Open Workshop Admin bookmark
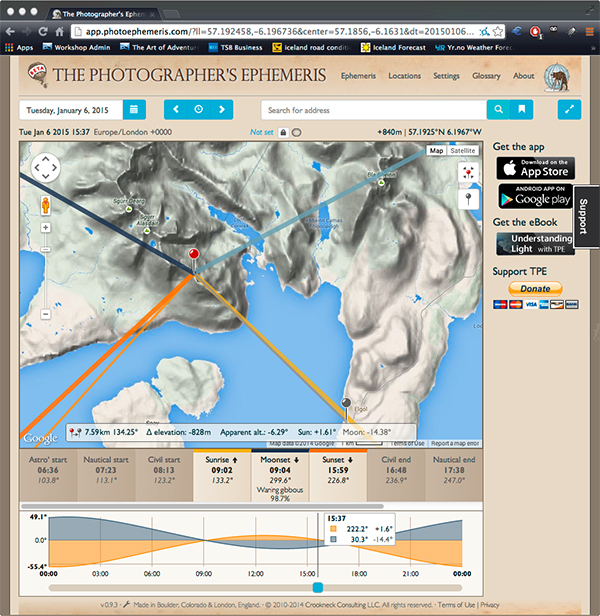Viewport: 600px width, 616px height. coord(77,48)
